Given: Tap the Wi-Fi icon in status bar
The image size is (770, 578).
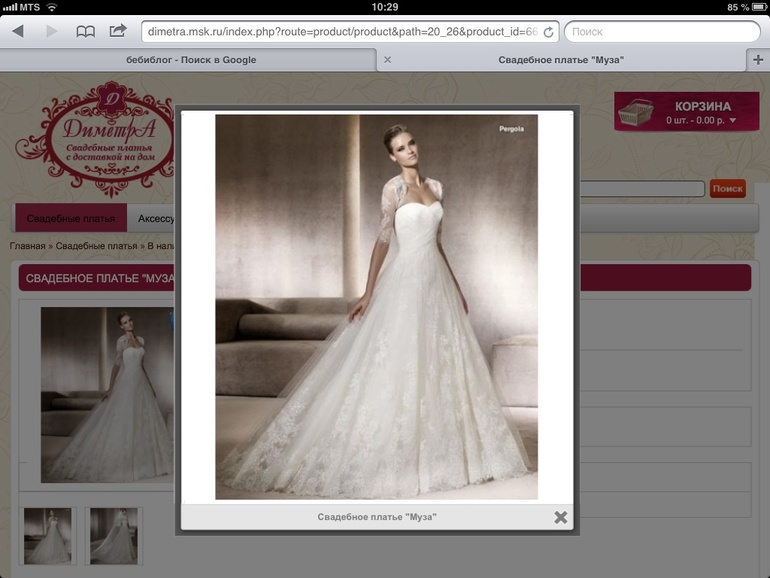Looking at the screenshot, I should tap(52, 7).
